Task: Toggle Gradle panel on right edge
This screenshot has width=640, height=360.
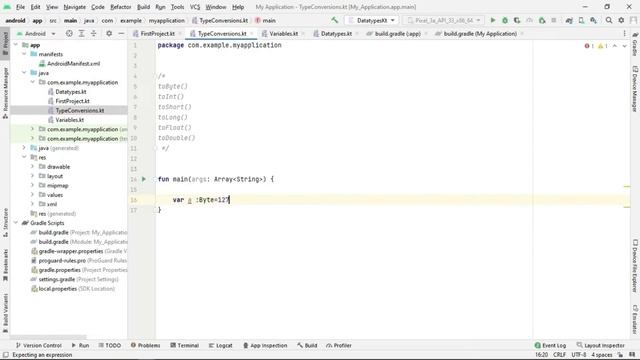Action: 635,44
